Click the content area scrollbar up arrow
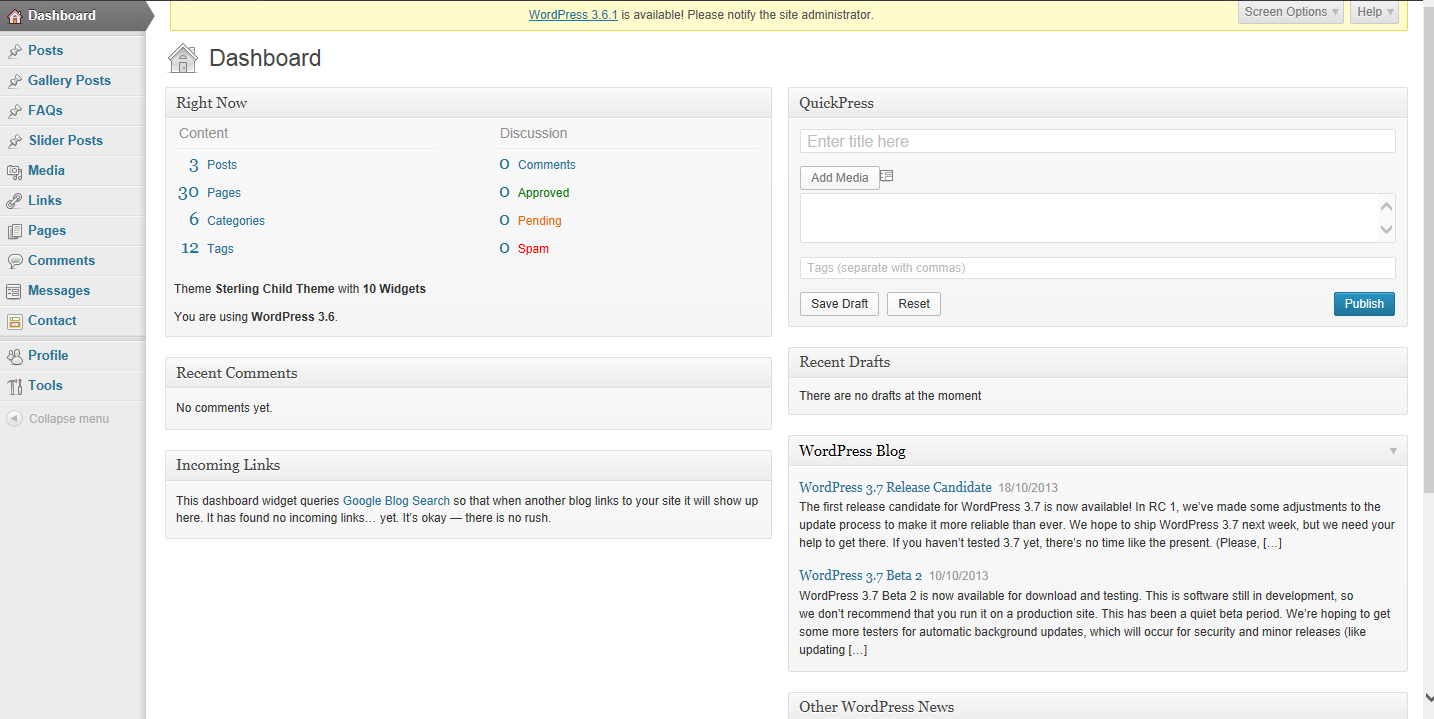The image size is (1434, 719). pos(1386,206)
